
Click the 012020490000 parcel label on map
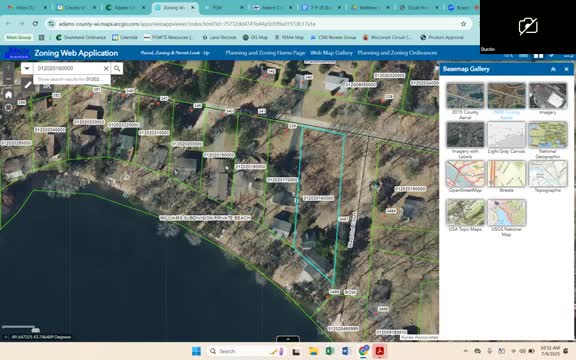pyautogui.click(x=343, y=328)
